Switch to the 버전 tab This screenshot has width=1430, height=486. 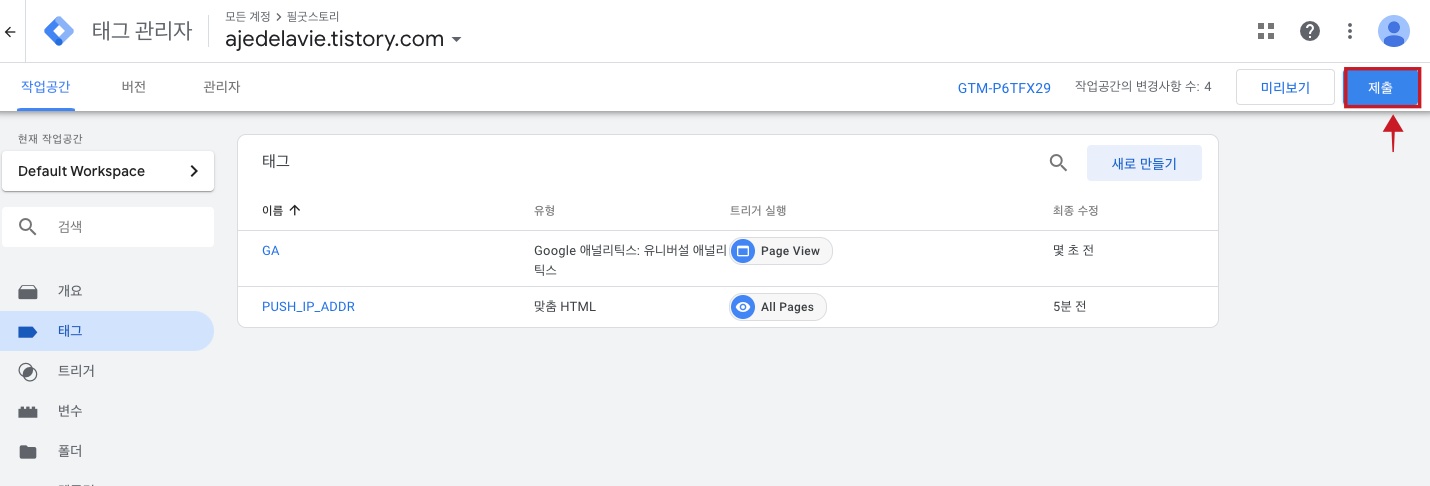tap(134, 87)
